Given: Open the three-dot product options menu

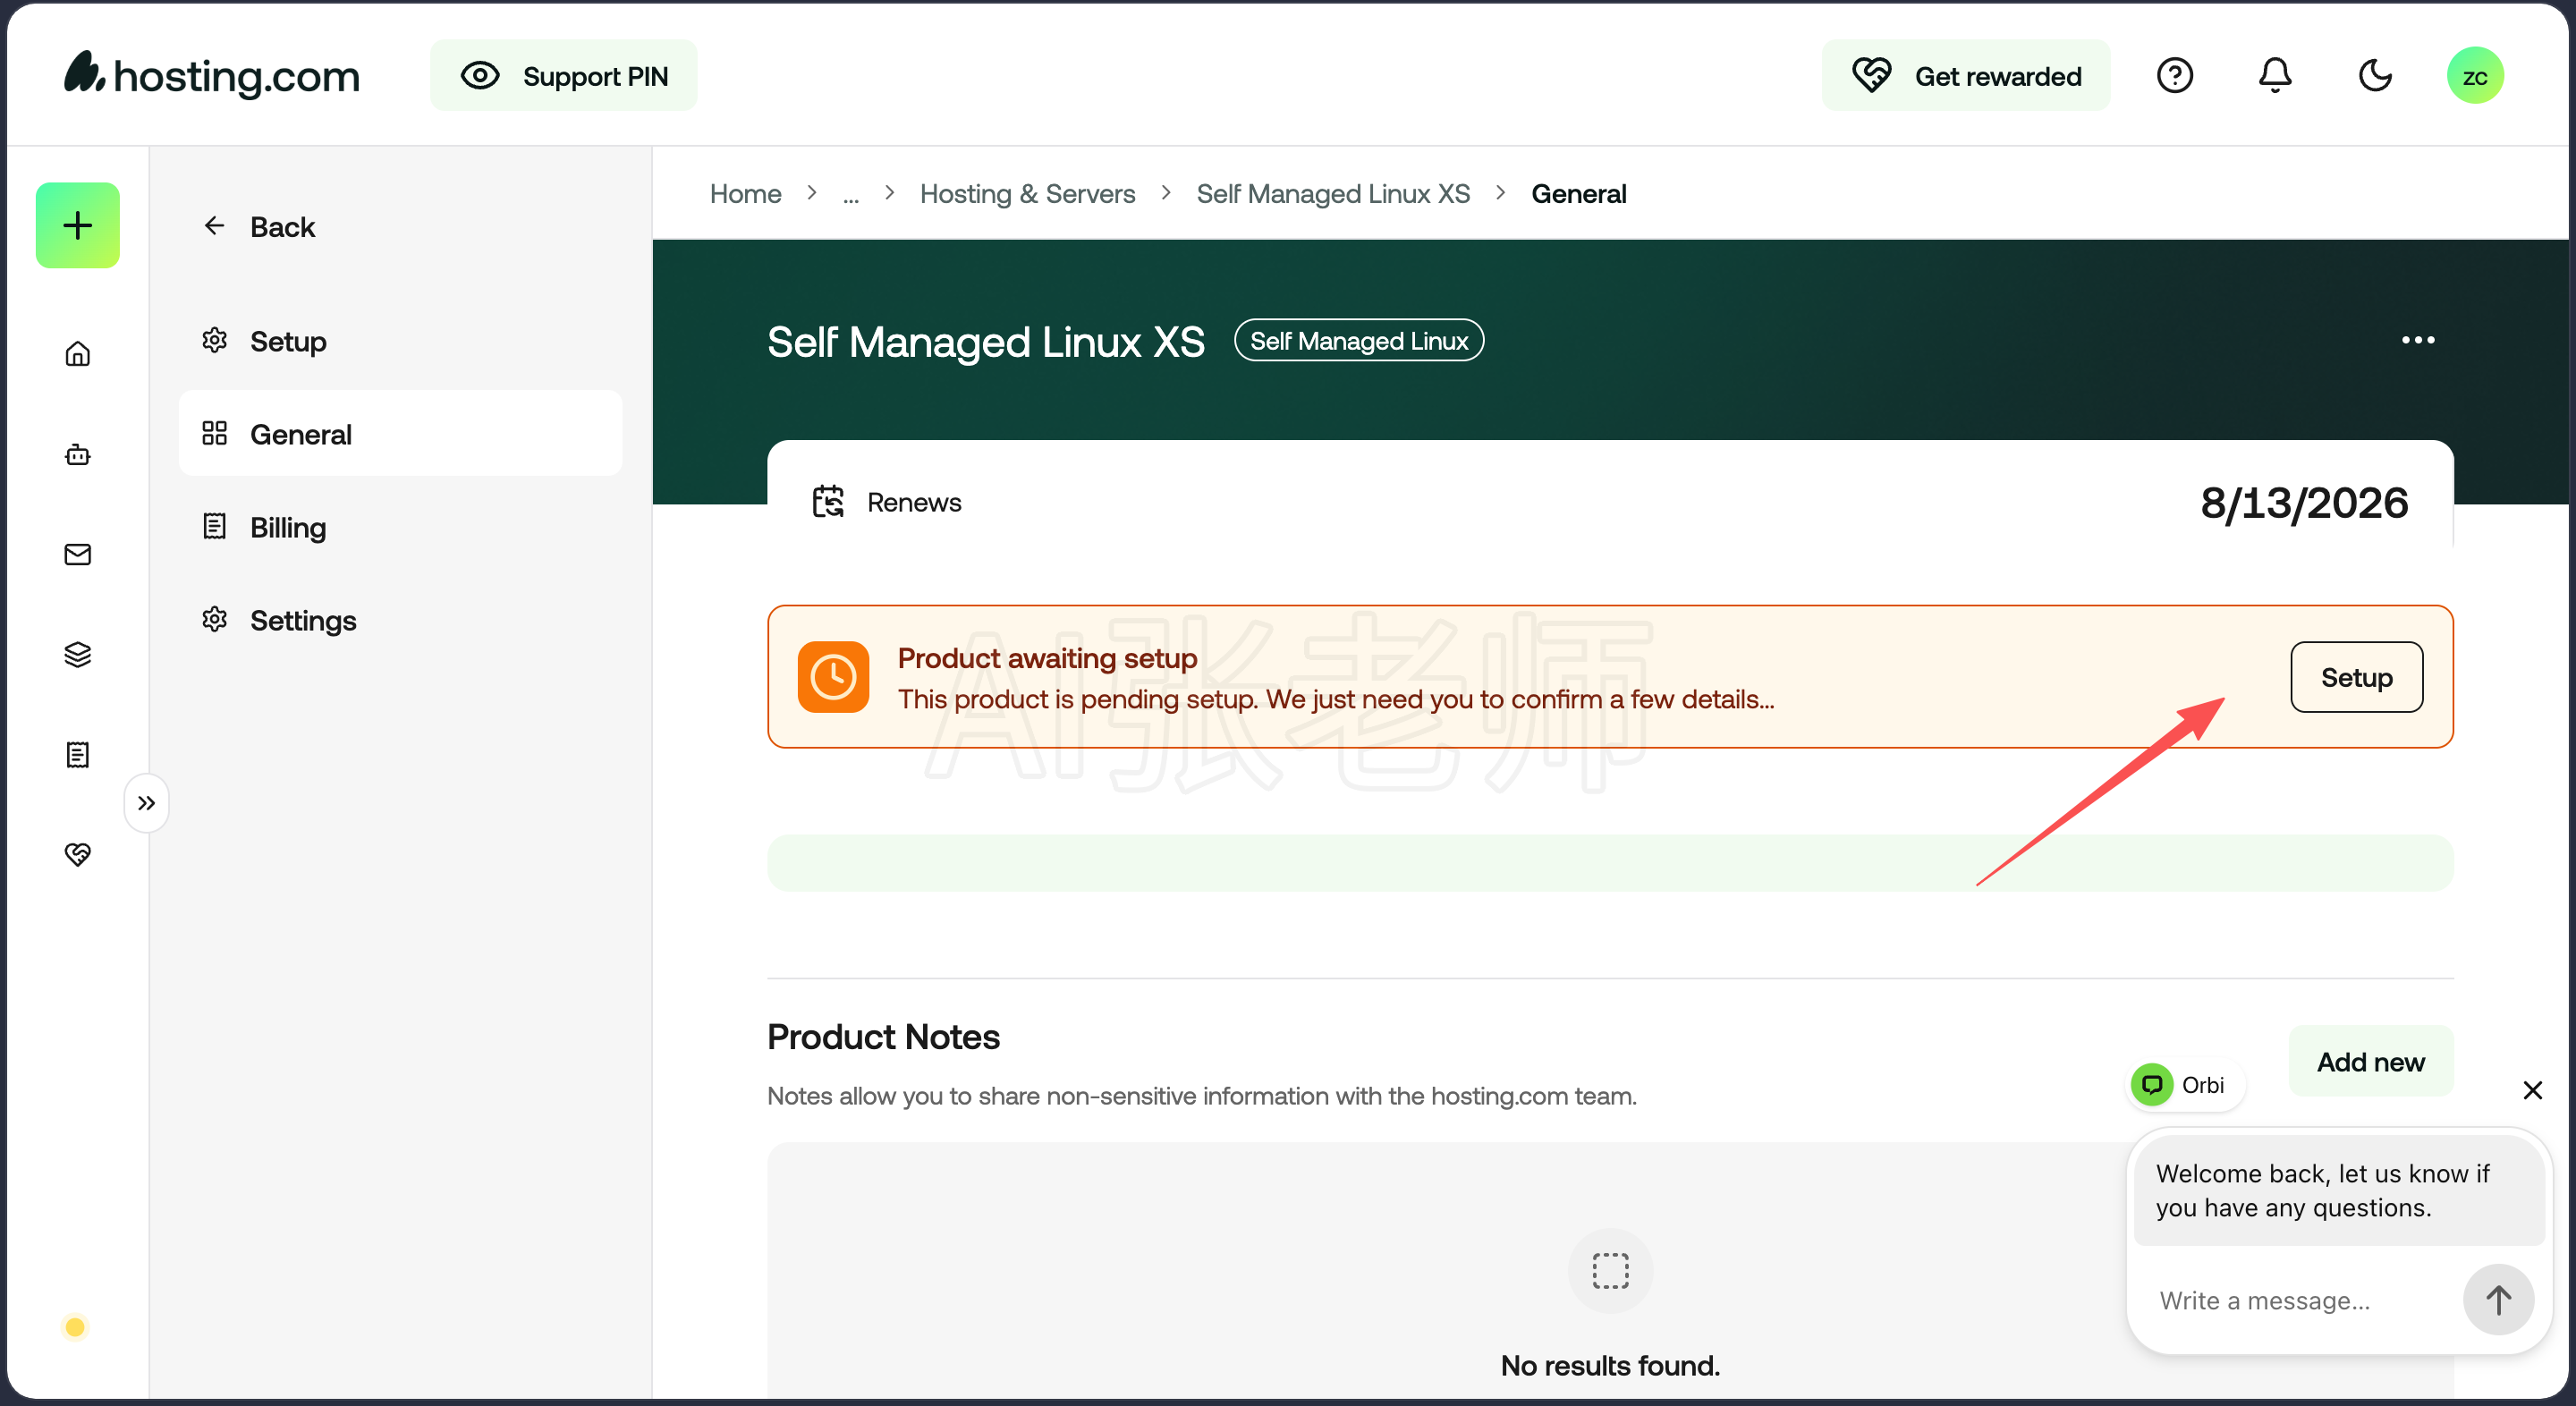Looking at the screenshot, I should point(2418,340).
